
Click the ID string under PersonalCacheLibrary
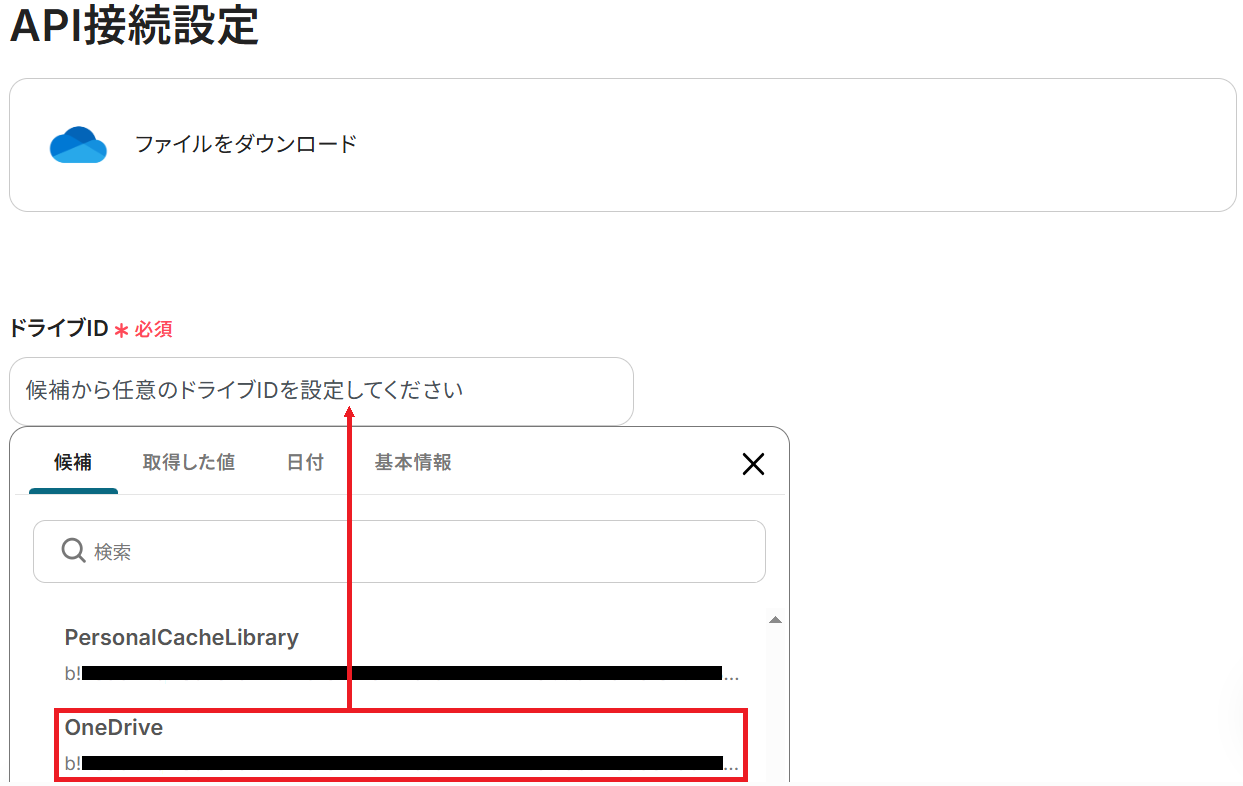coord(400,673)
